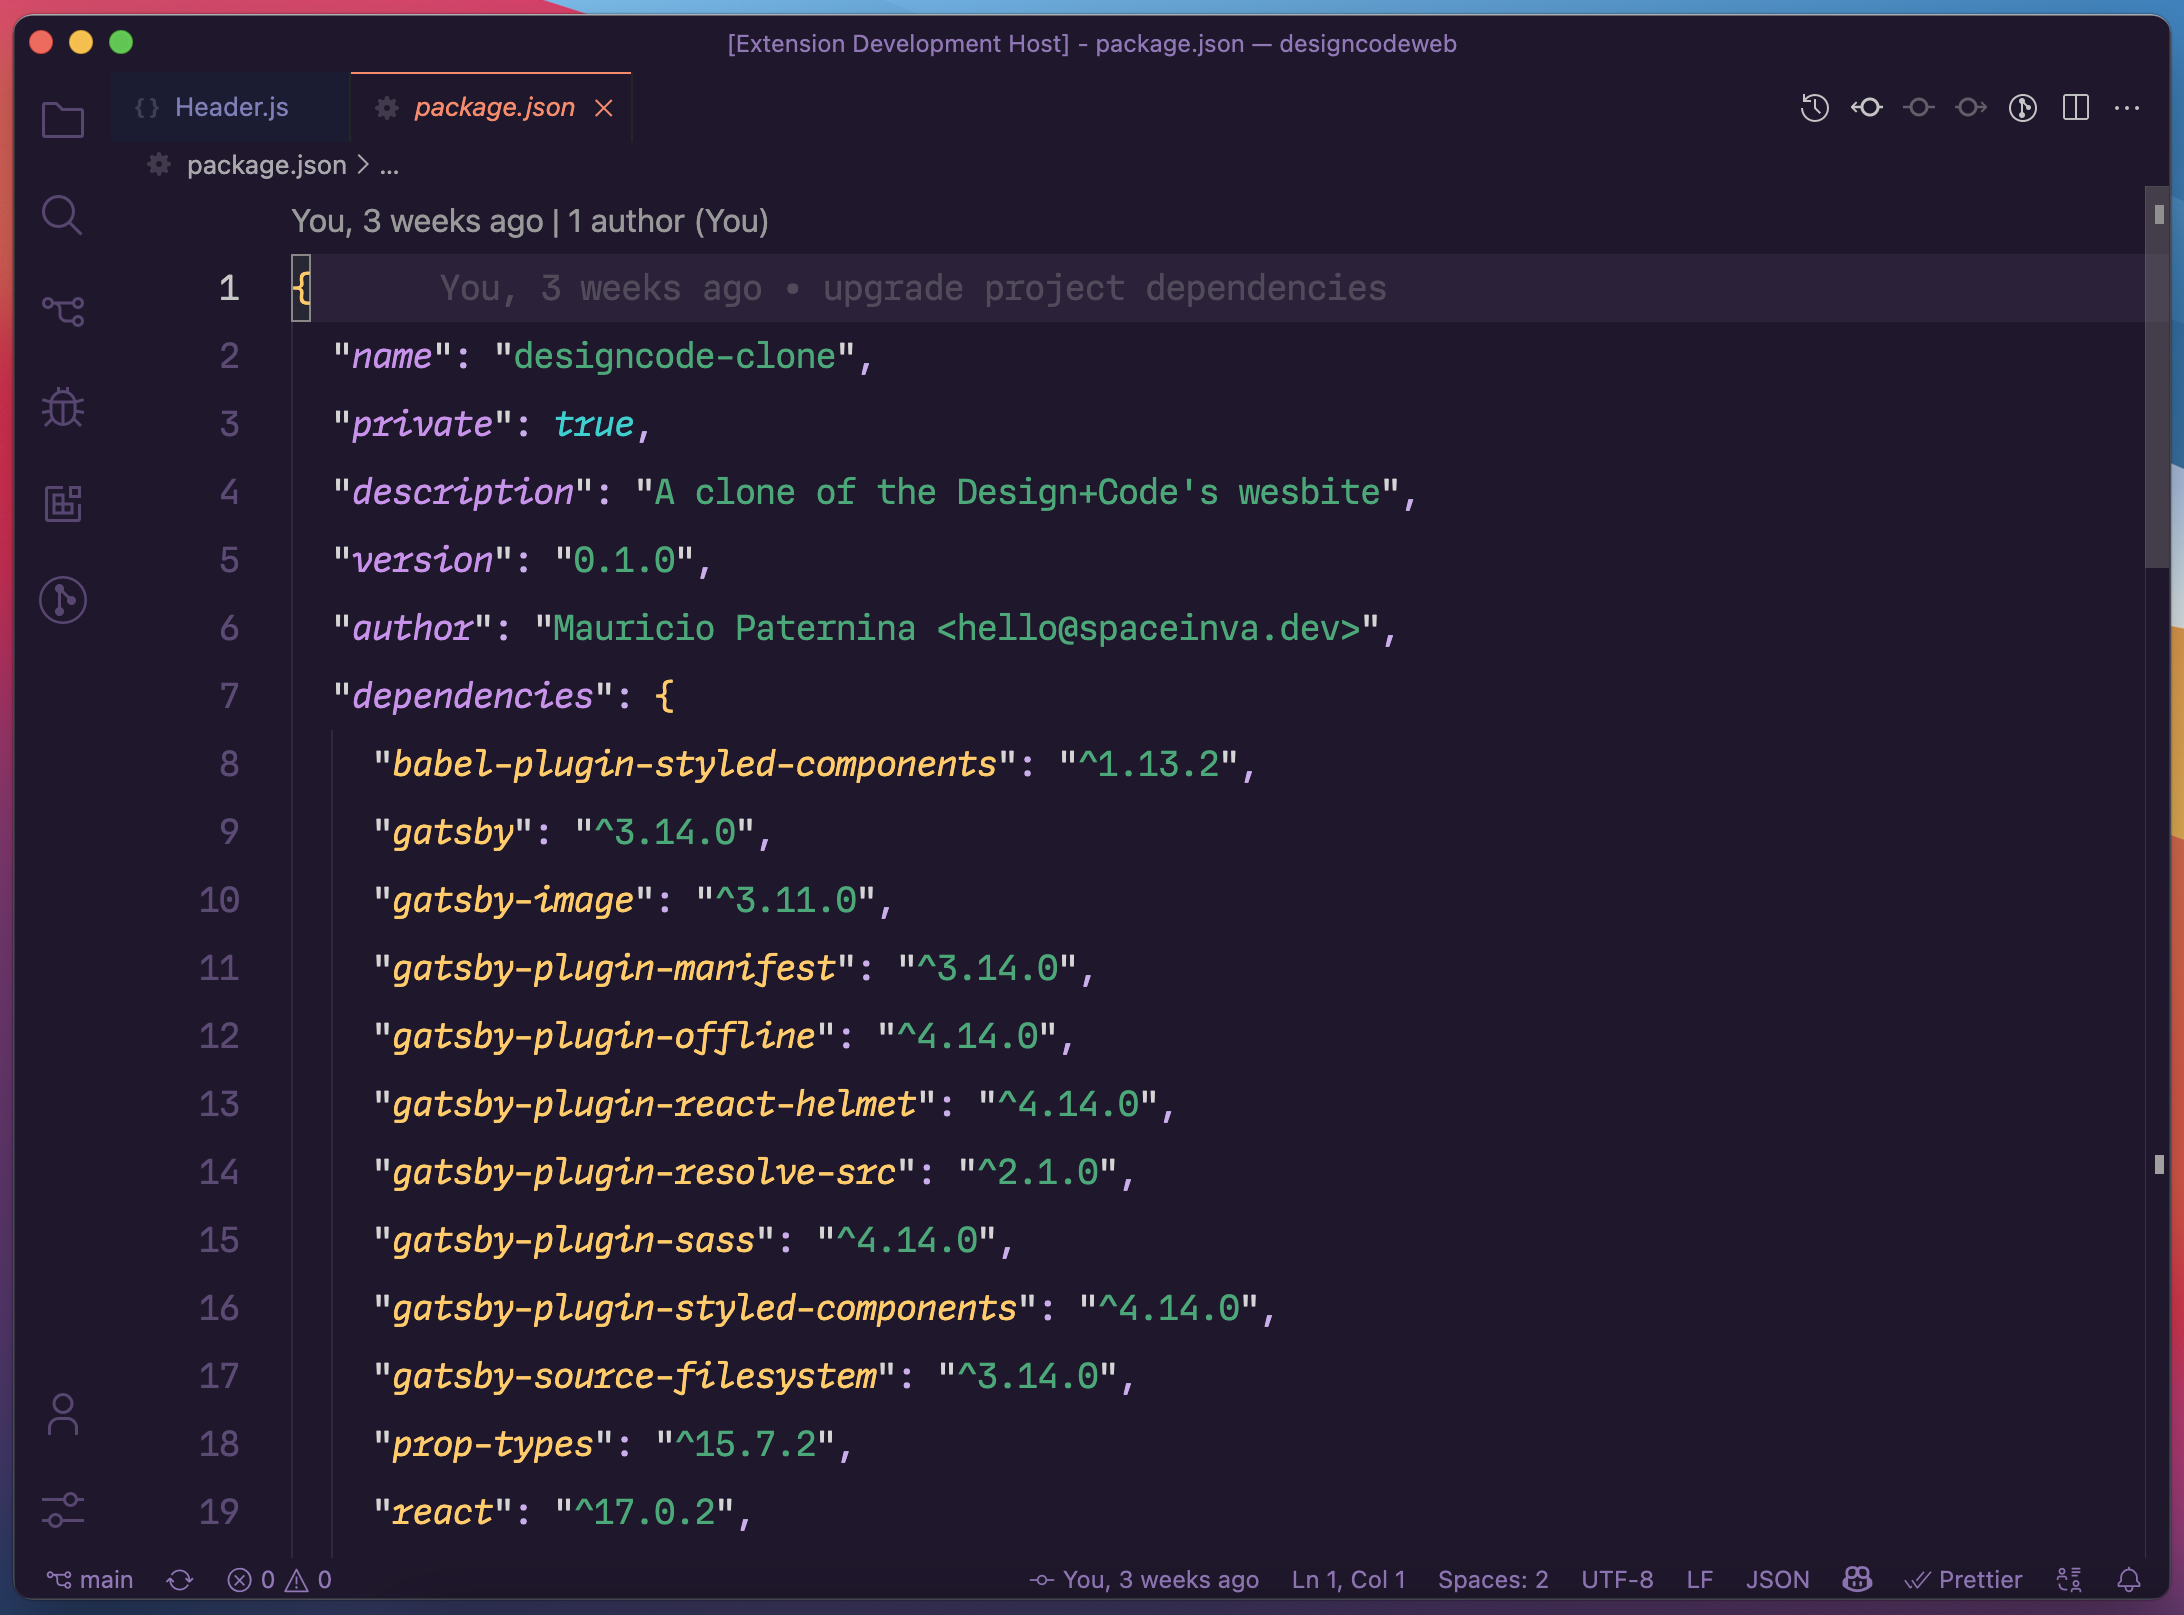Expand the breadcrumb ellipsis after package.json
The height and width of the screenshot is (1615, 2184).
coord(389,166)
